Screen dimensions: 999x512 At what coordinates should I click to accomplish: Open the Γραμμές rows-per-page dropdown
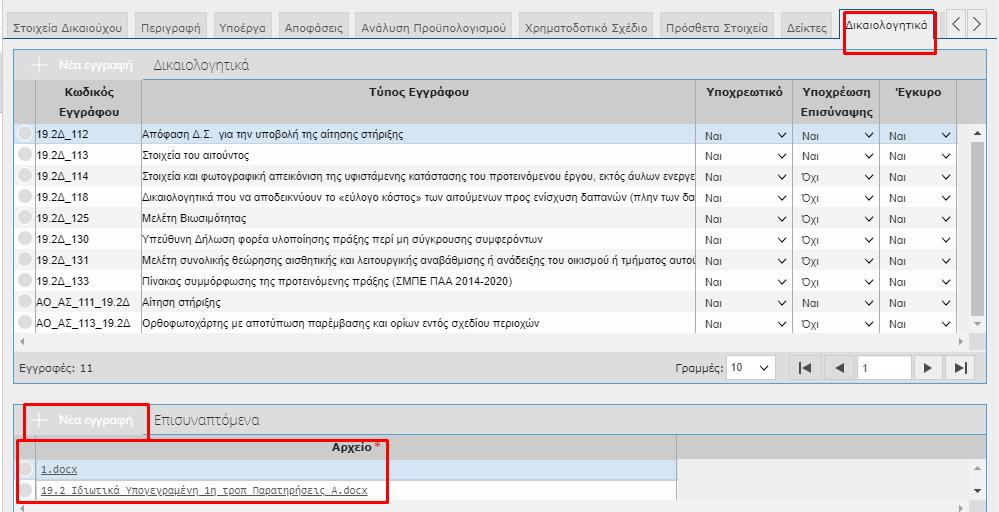tap(751, 368)
